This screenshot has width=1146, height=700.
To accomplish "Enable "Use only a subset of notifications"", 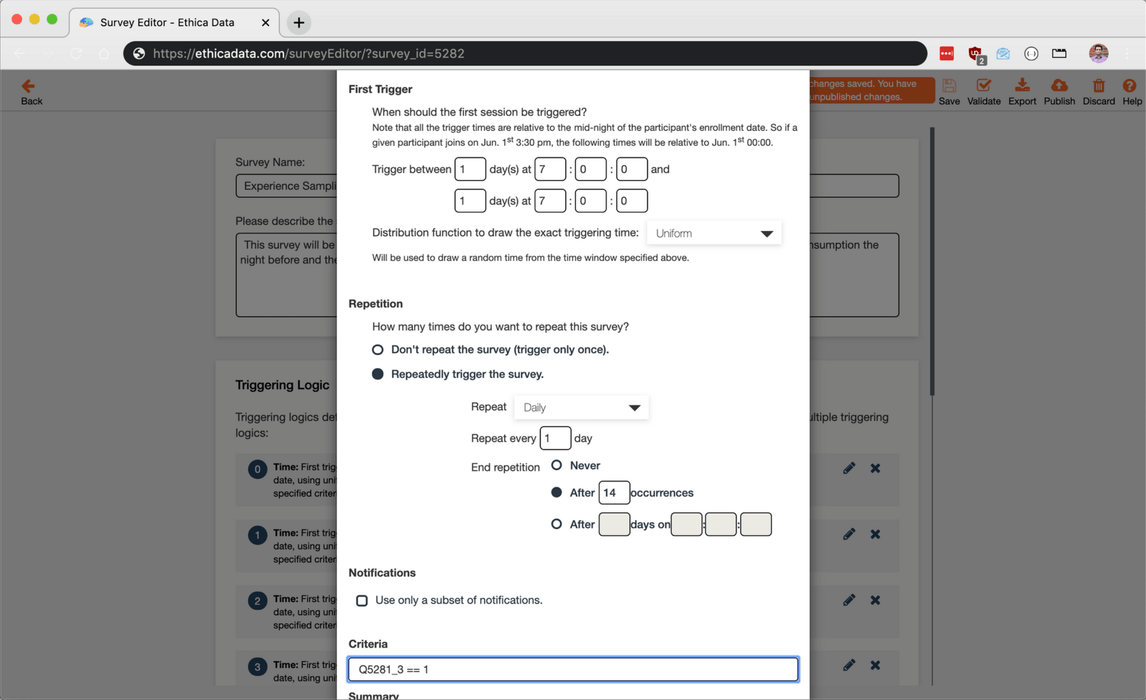I will pos(362,601).
